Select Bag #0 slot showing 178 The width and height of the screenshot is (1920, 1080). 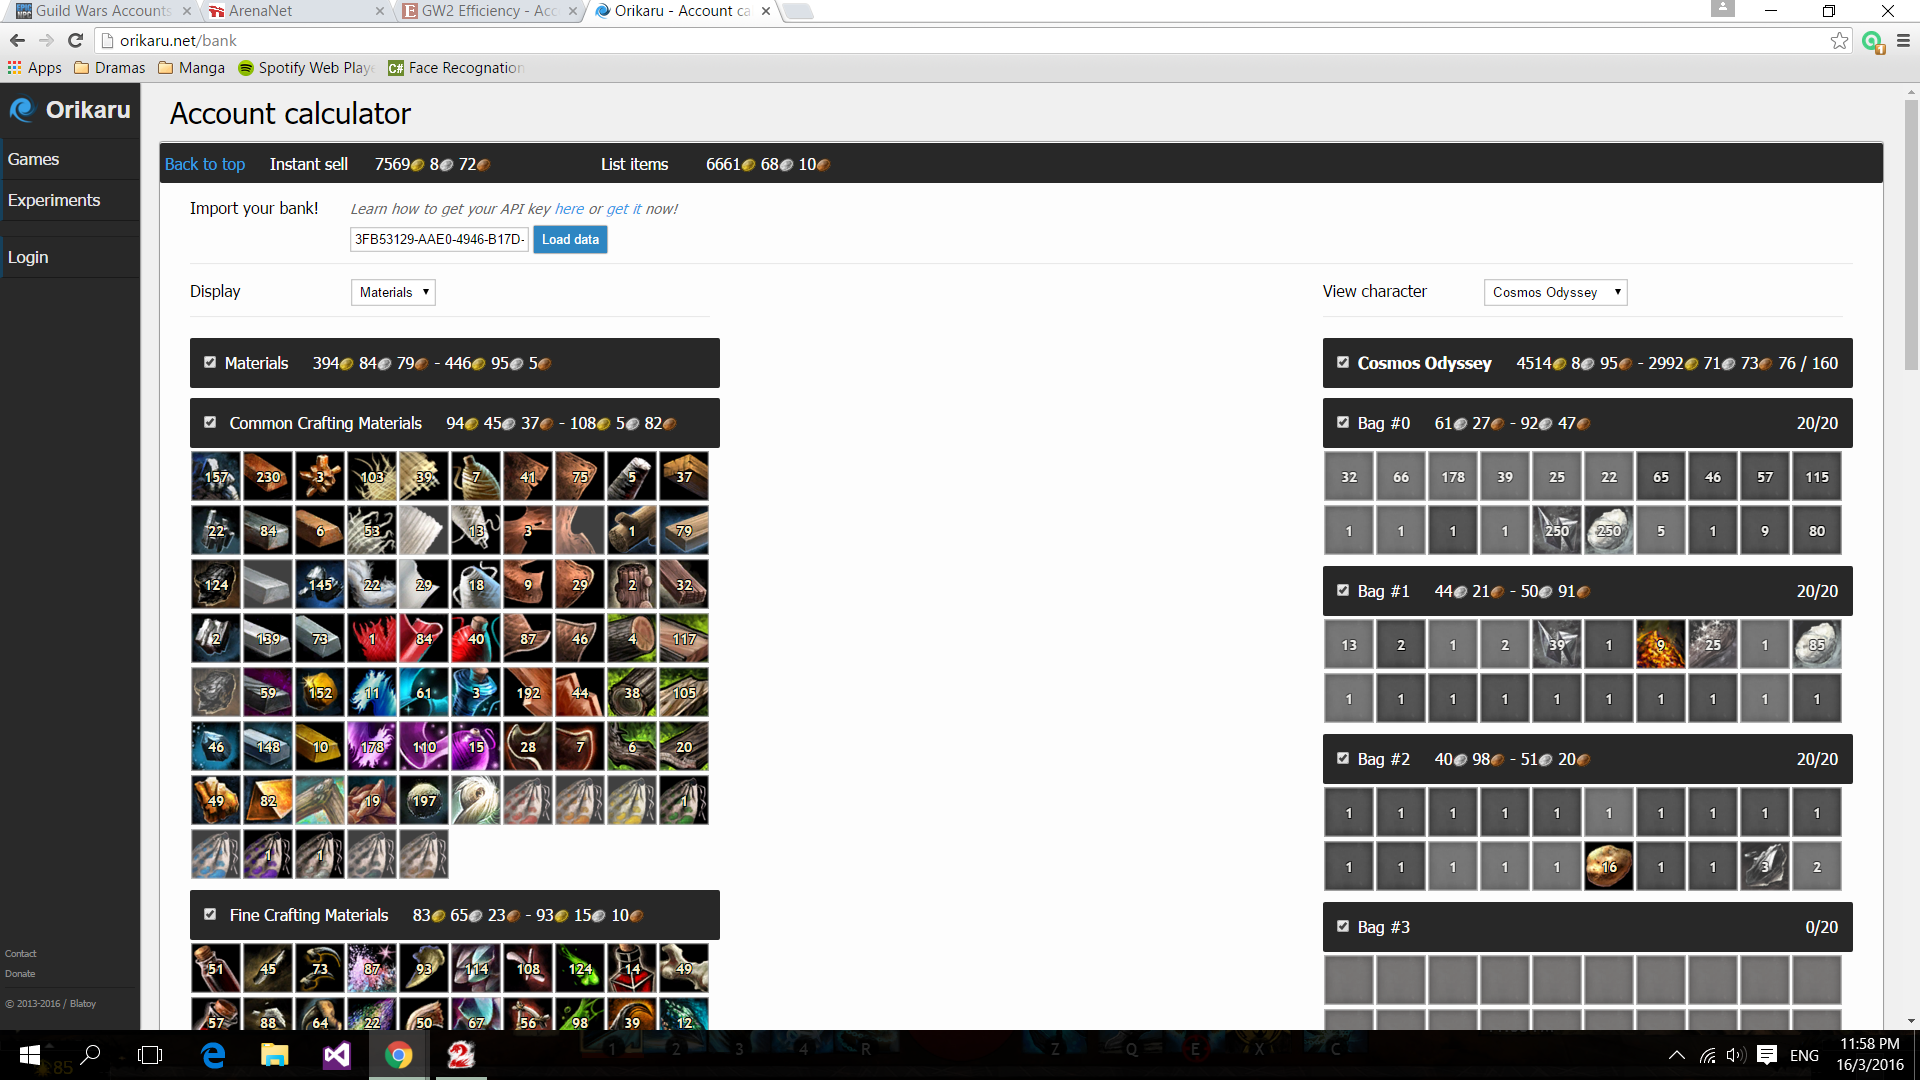click(x=1453, y=476)
